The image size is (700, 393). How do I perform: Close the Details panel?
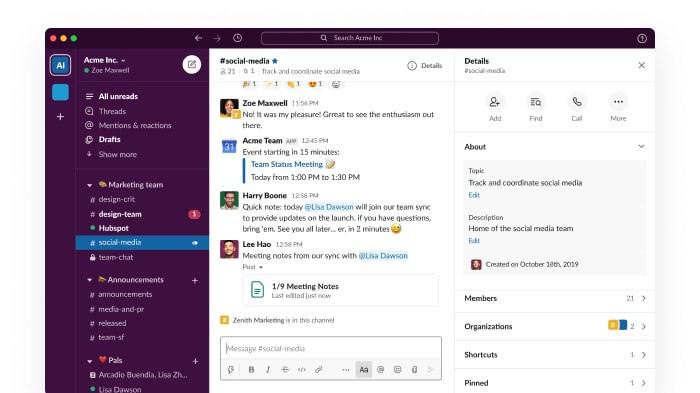(x=642, y=65)
